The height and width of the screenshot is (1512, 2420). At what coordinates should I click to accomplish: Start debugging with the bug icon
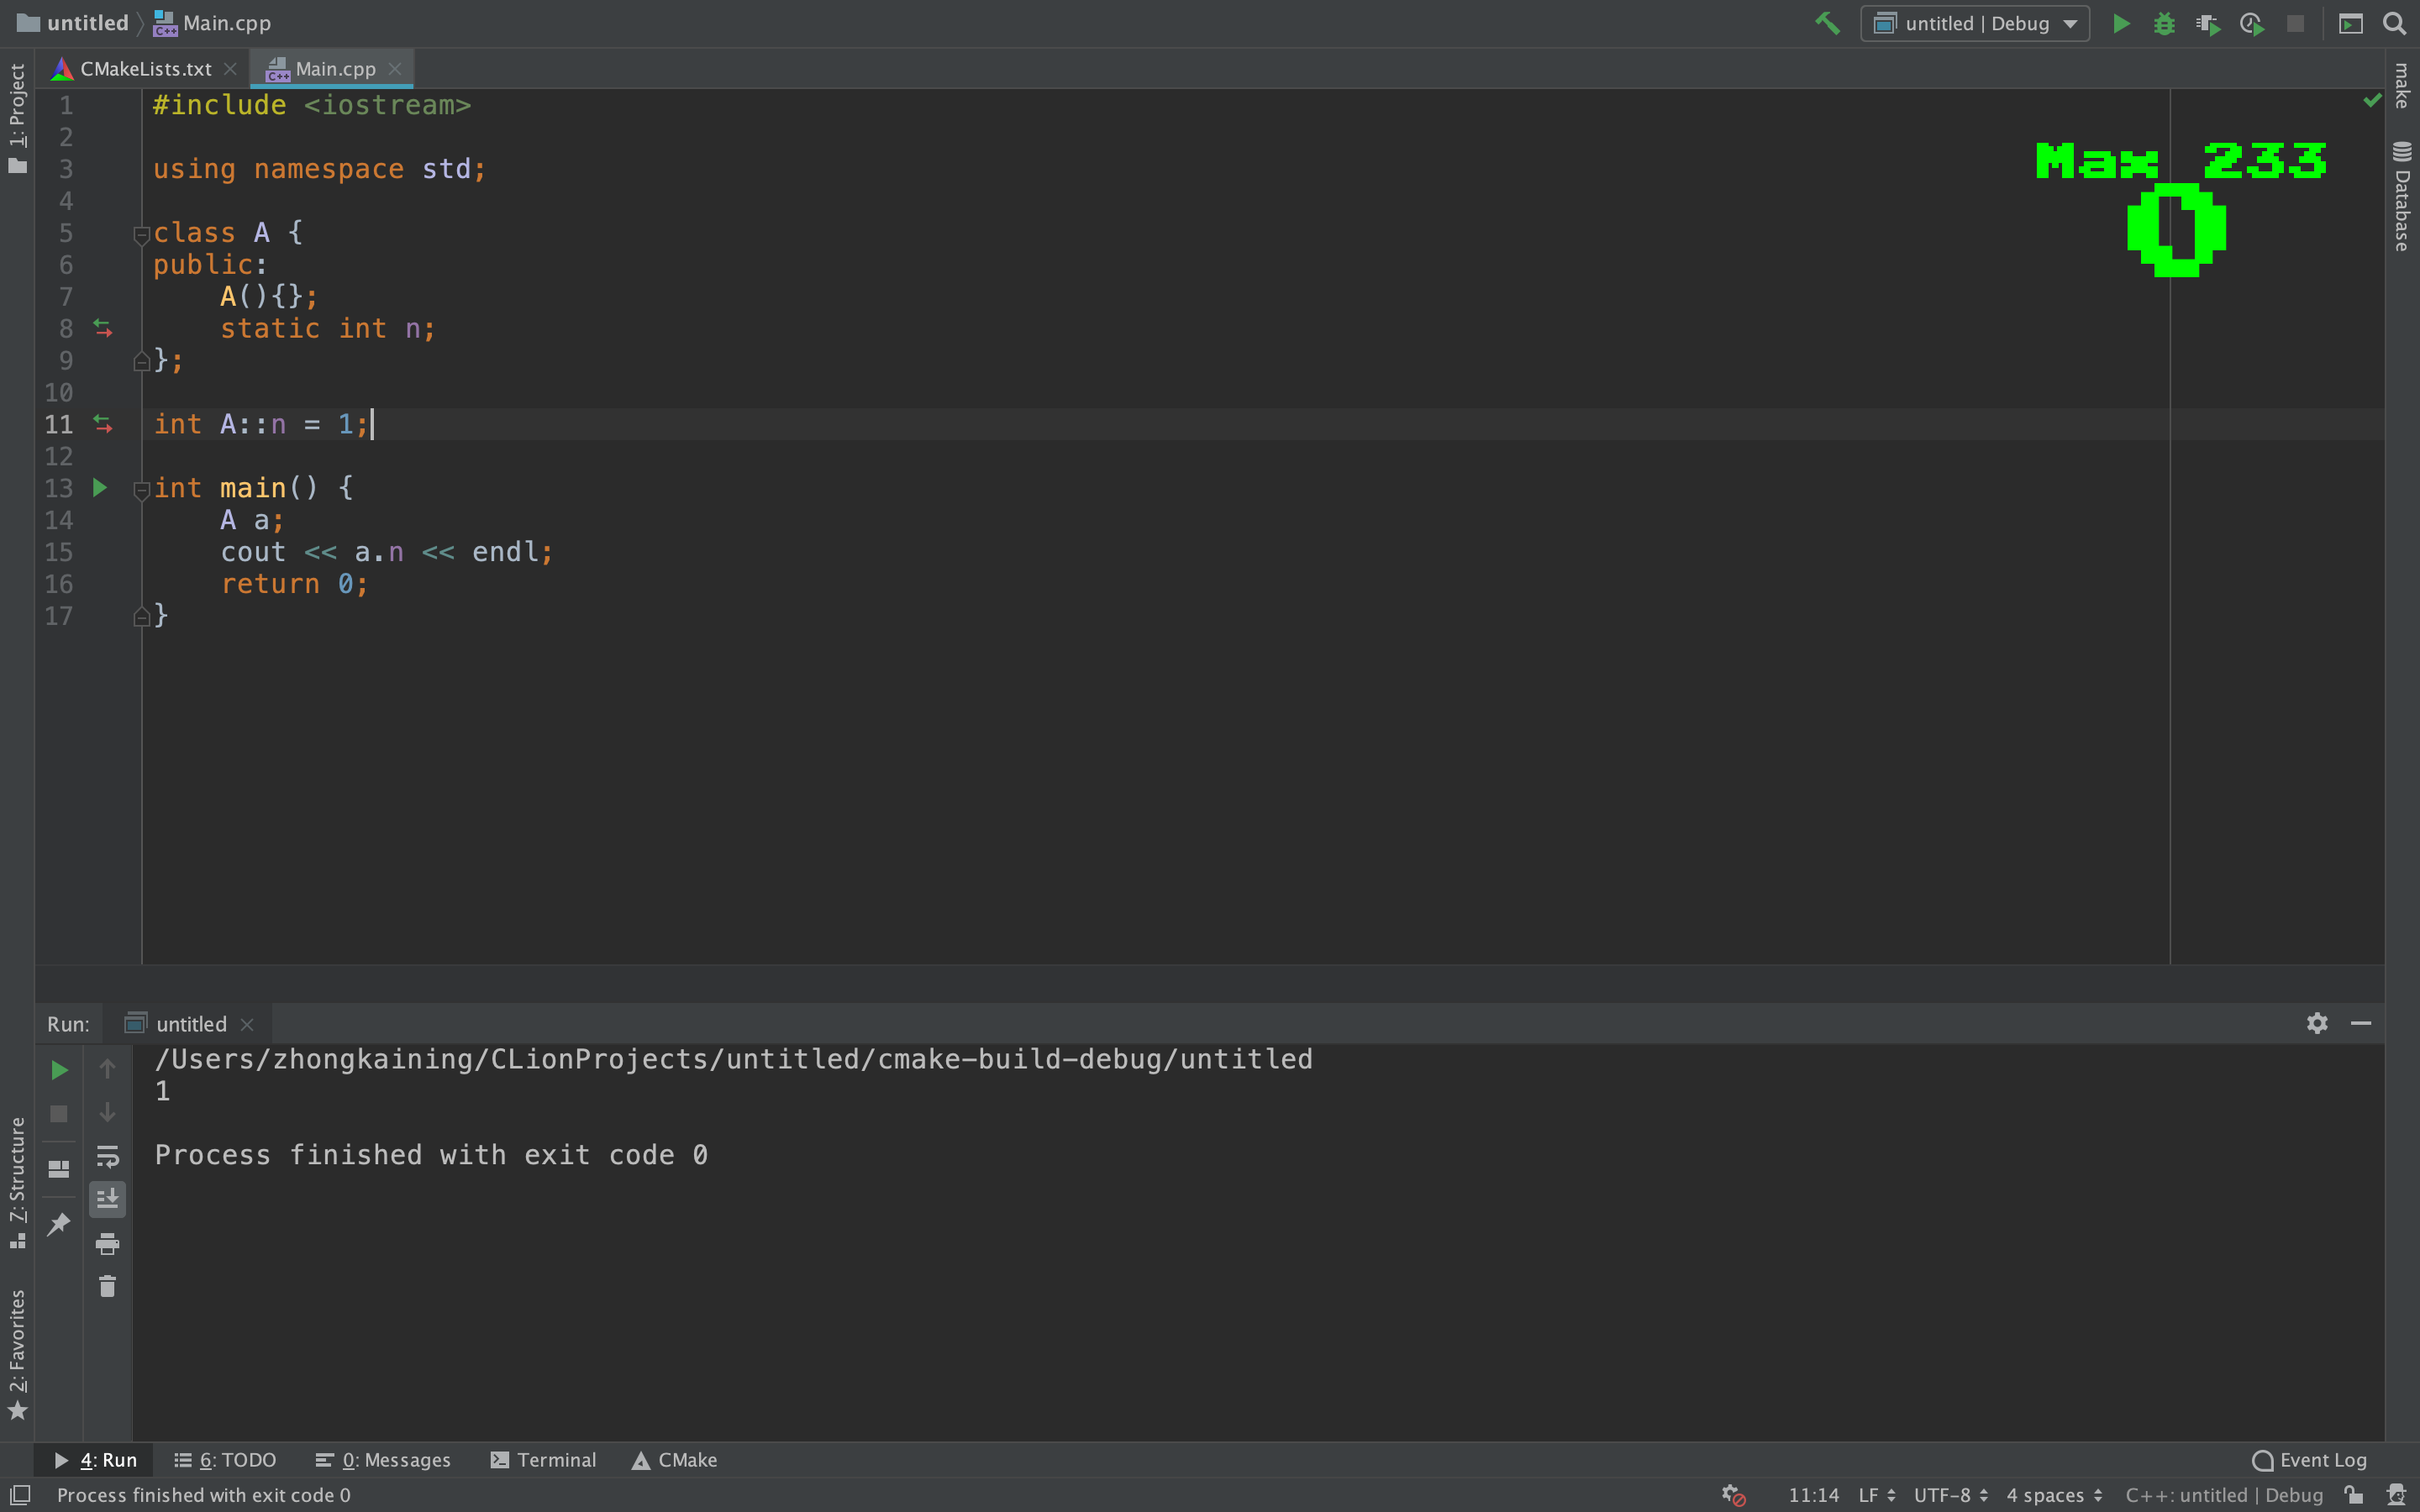click(x=2165, y=23)
